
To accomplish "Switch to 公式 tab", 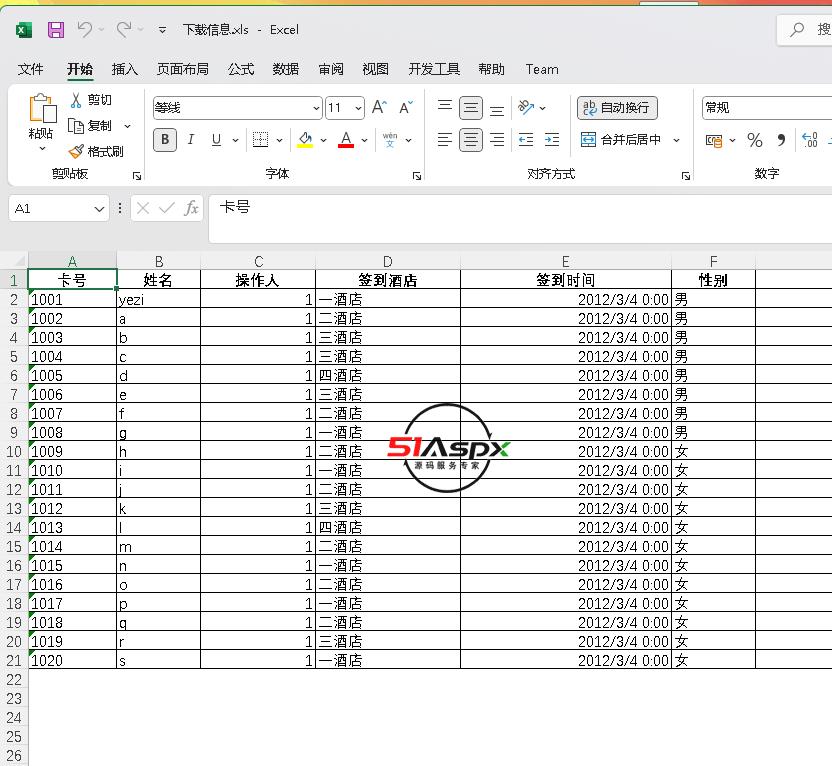I will tap(241, 69).
